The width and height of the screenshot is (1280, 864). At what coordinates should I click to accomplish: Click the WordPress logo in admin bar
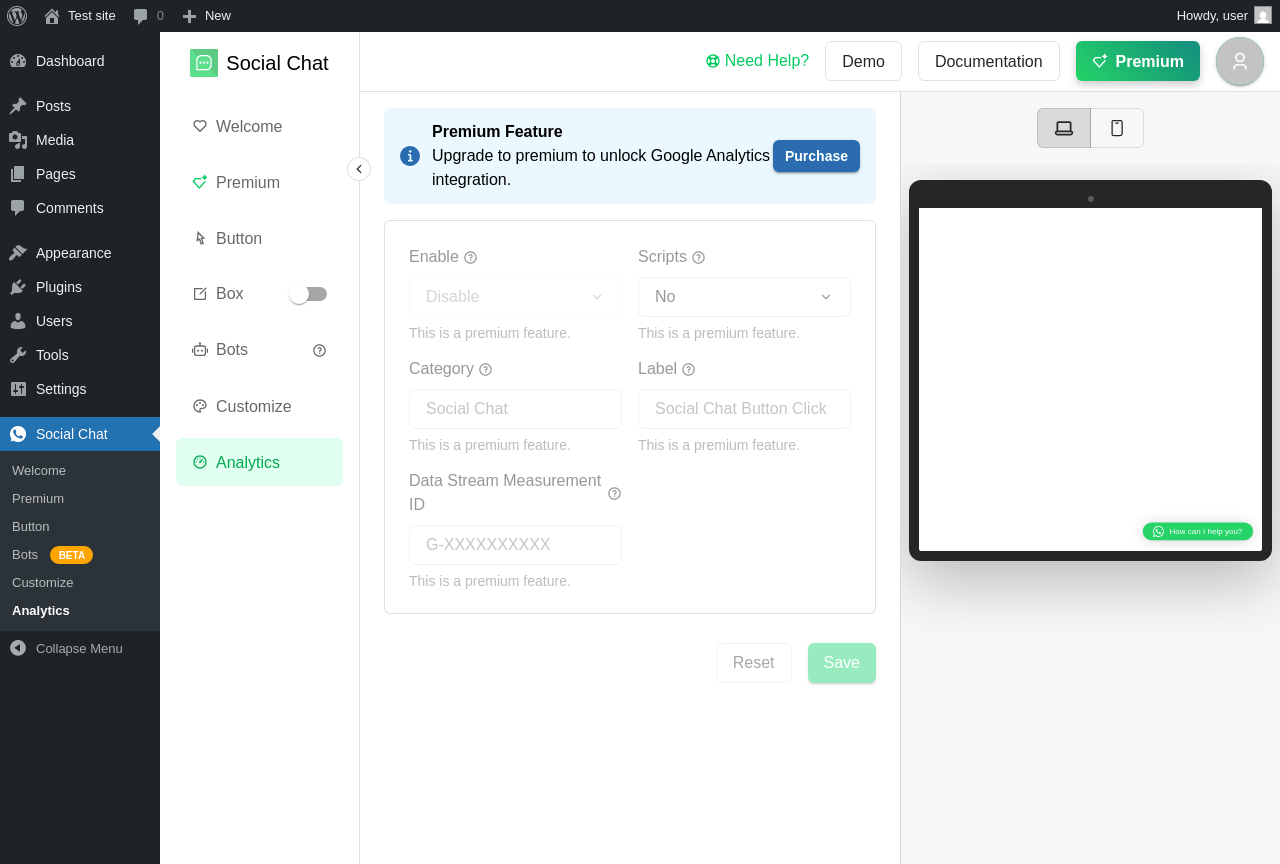tap(17, 16)
